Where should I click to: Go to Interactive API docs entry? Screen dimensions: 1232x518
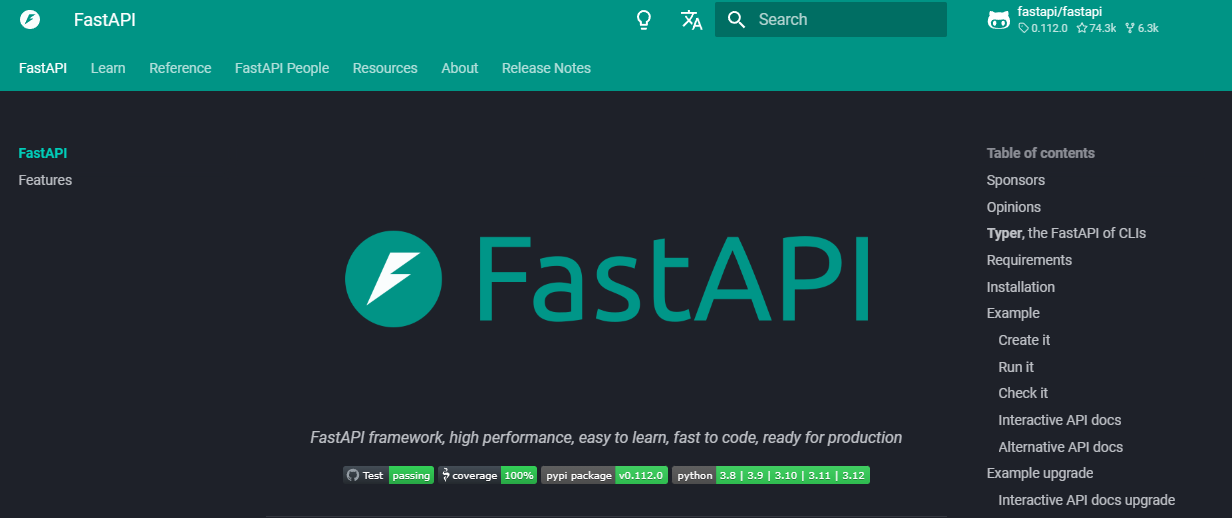pyautogui.click(x=1060, y=420)
